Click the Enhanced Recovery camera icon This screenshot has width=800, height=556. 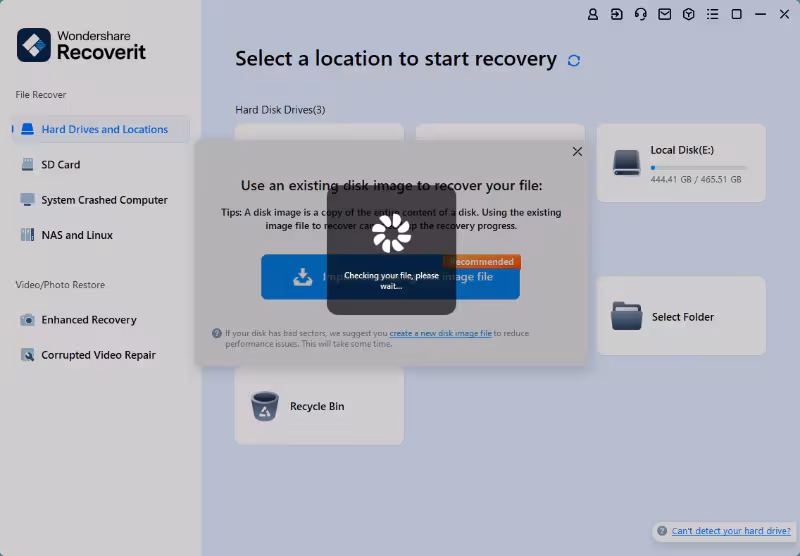[x=28, y=320]
